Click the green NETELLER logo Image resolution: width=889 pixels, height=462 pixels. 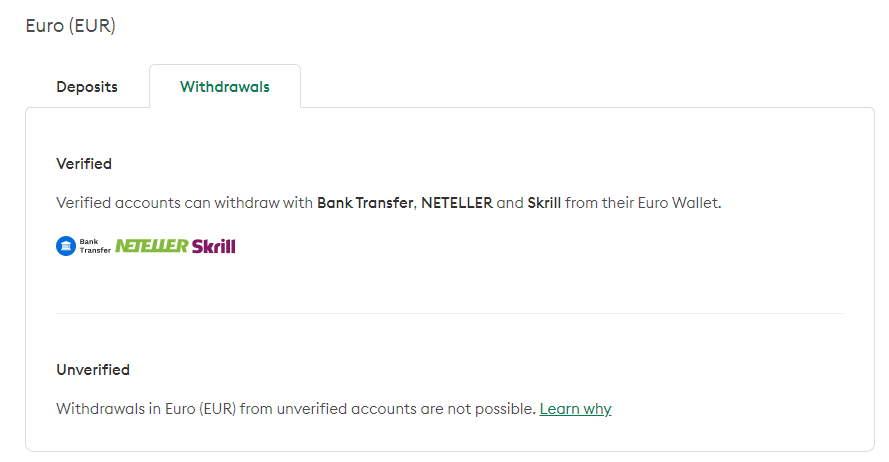[x=152, y=246]
